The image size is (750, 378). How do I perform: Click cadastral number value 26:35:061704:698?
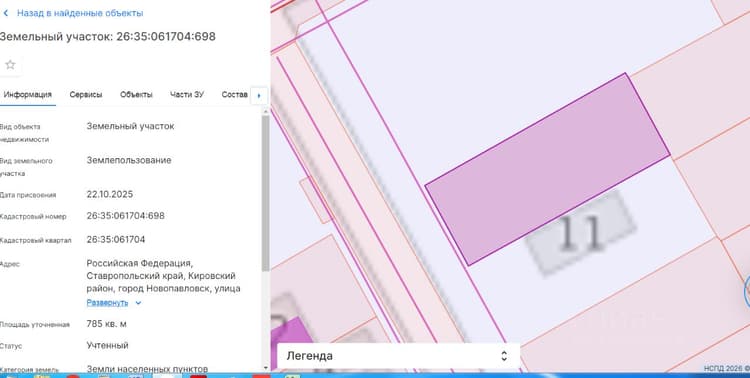pyautogui.click(x=125, y=216)
